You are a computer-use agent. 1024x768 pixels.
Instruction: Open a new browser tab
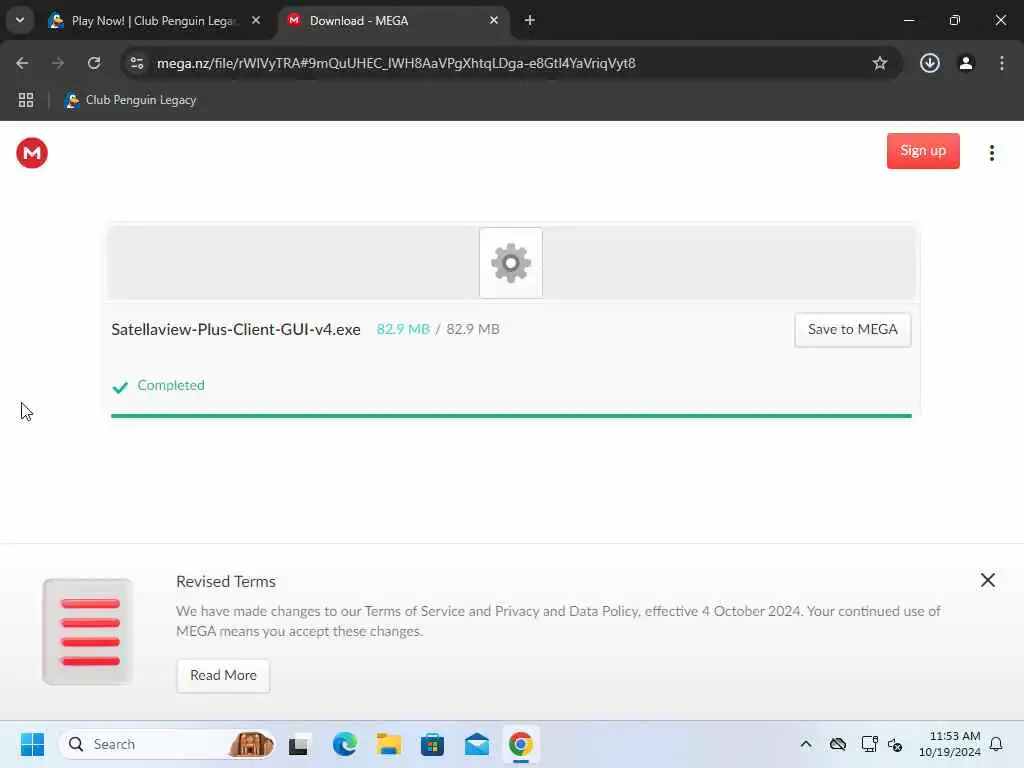tap(530, 20)
